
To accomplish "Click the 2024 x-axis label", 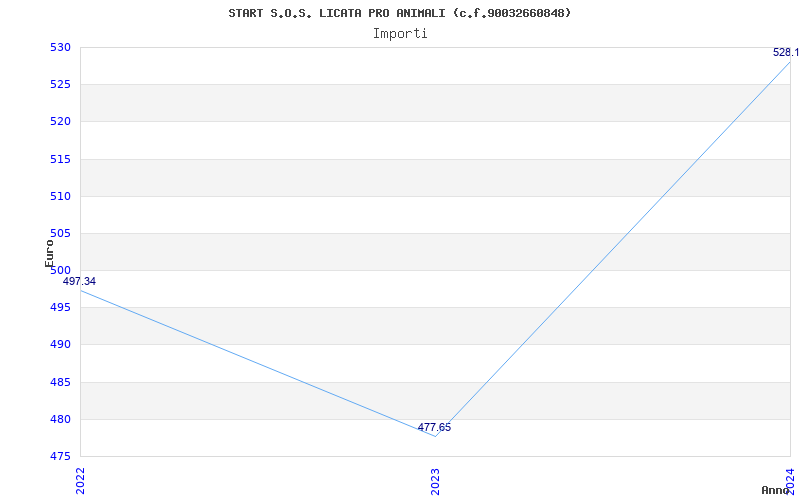I will (790, 480).
